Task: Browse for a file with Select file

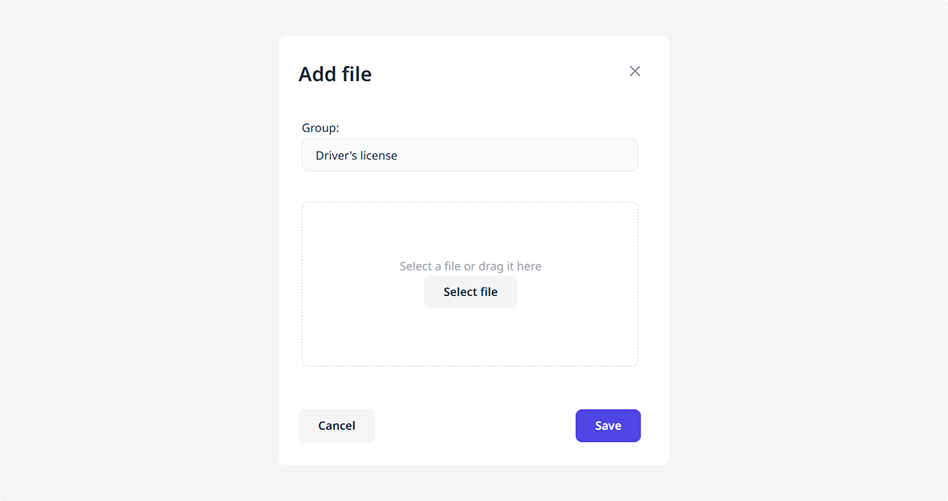Action: (x=470, y=292)
